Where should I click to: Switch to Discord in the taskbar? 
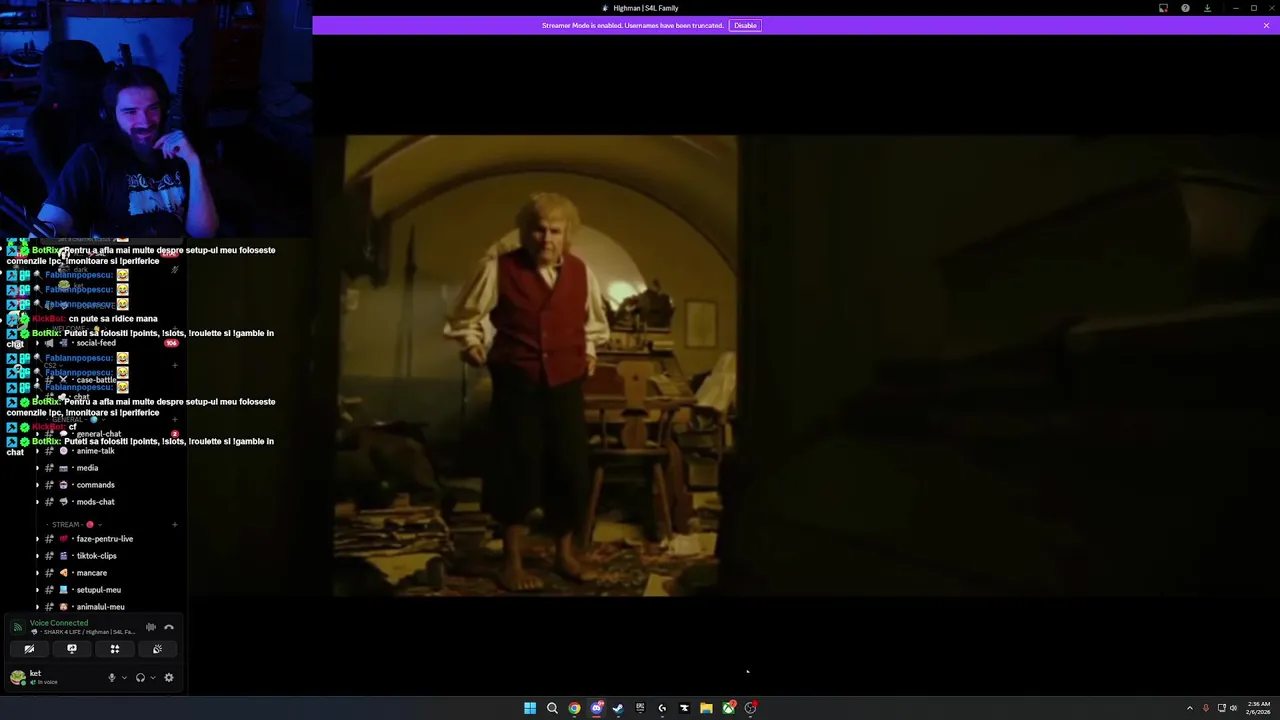coord(596,708)
